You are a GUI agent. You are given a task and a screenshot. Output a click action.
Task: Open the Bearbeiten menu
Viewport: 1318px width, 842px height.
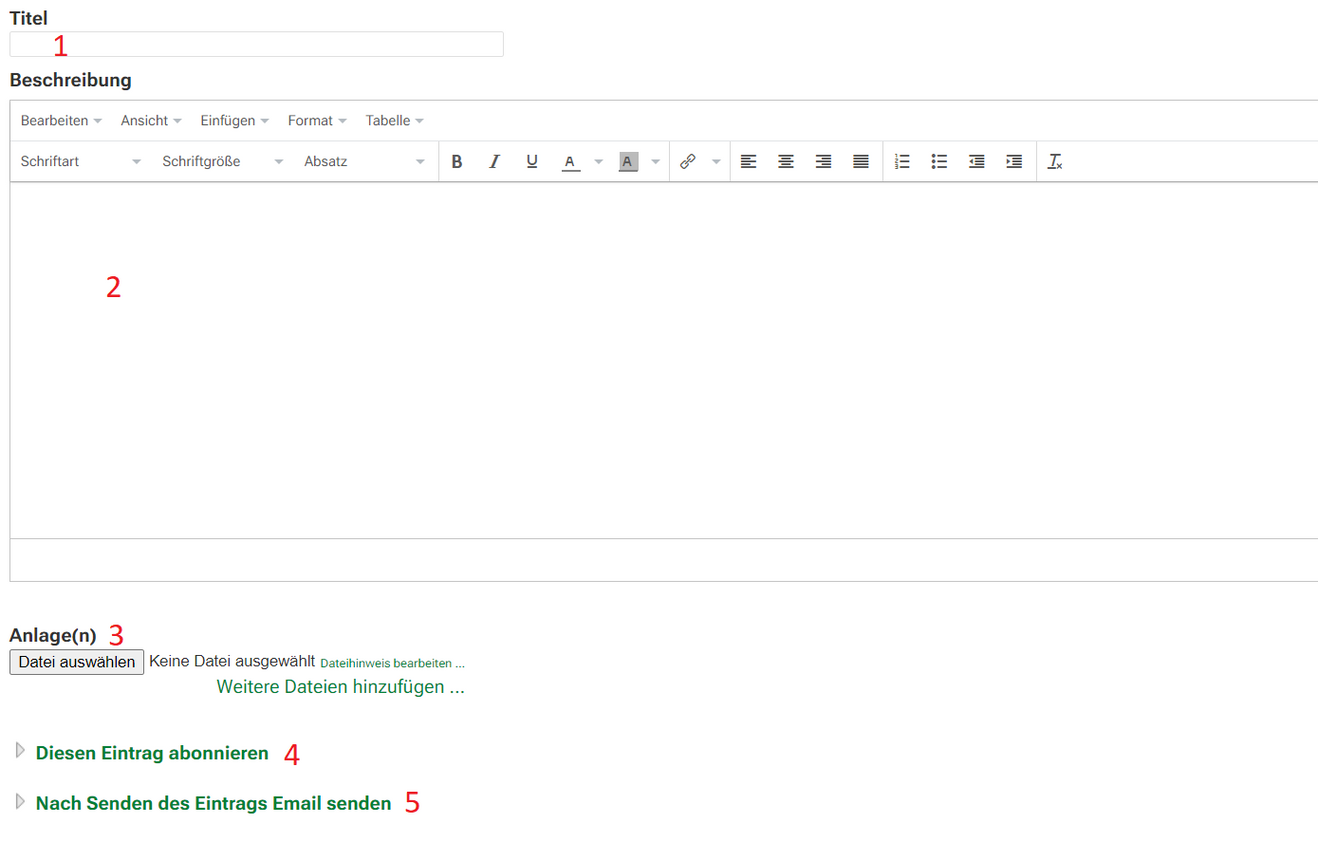(x=61, y=120)
